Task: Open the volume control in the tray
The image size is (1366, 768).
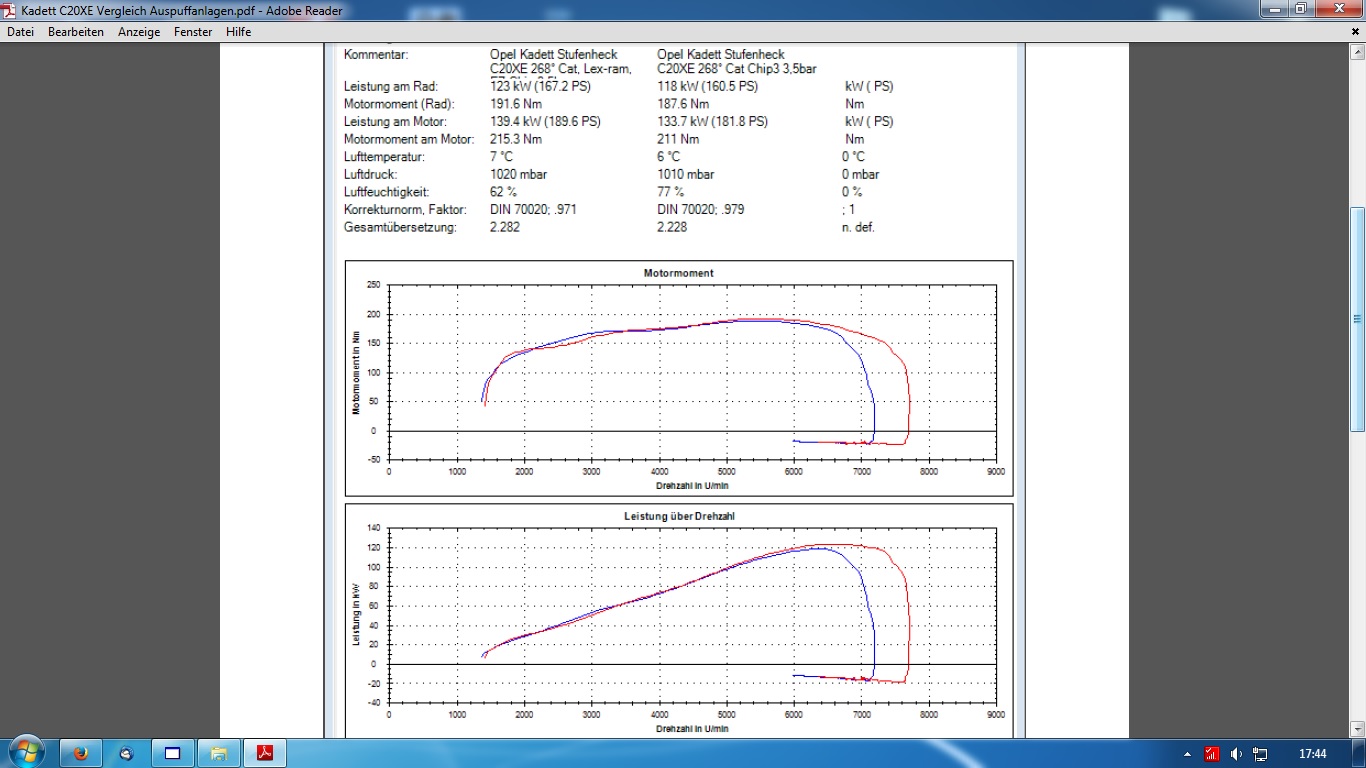Action: pos(1236,754)
